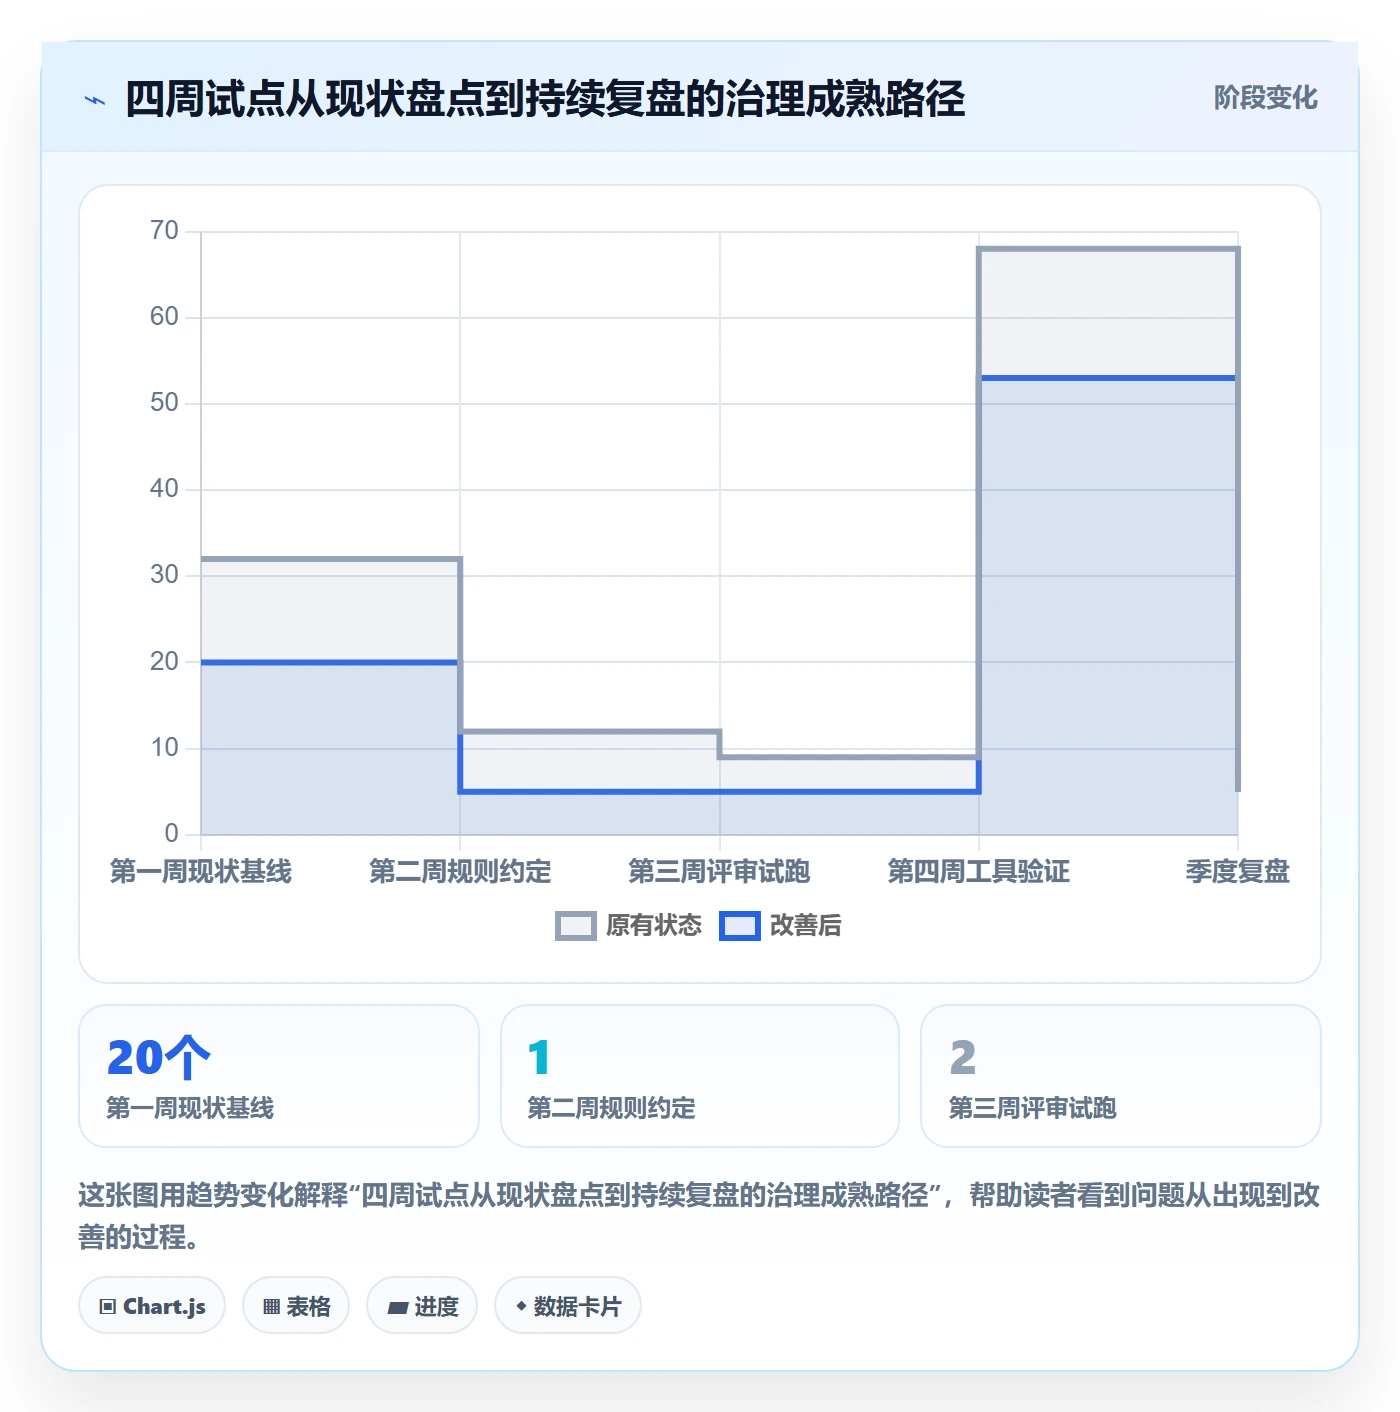
Task: Click the bar icon in the 进度 chip
Action: coord(398,1308)
